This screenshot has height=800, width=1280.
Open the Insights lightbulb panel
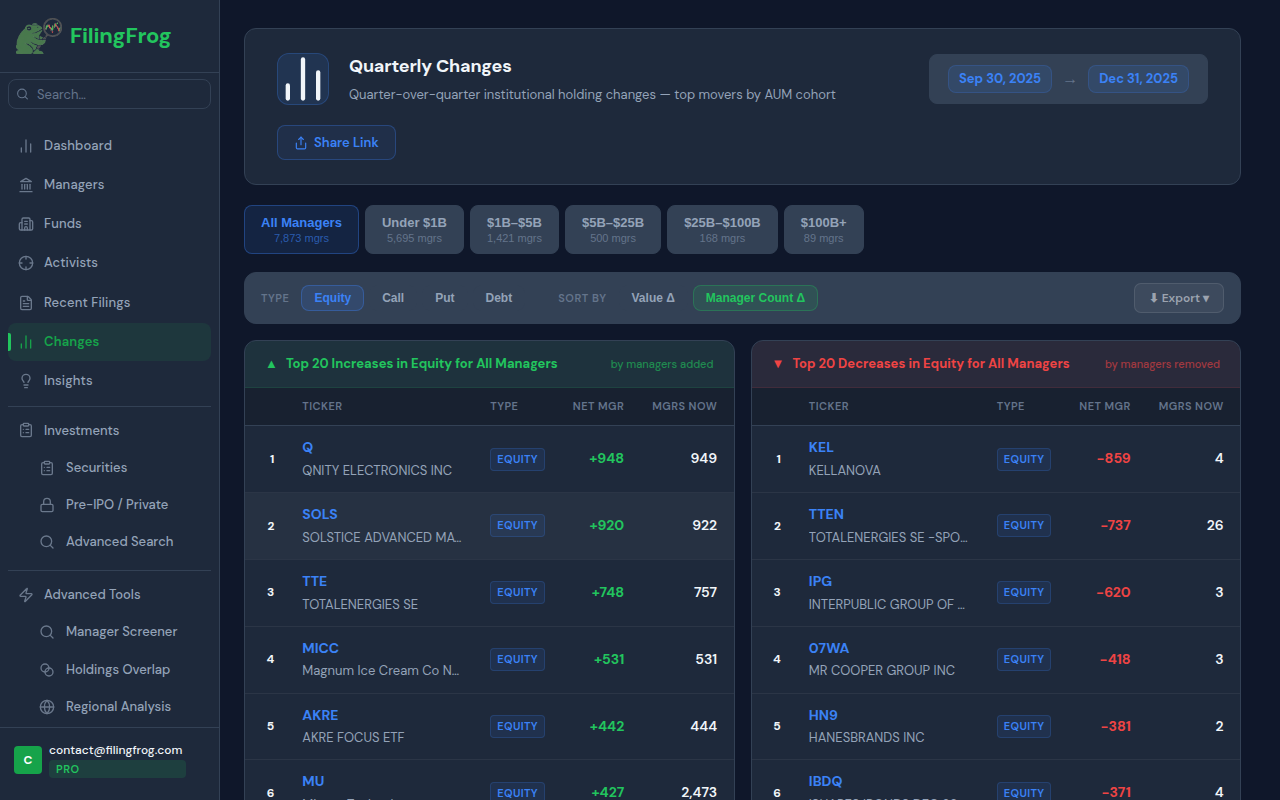point(67,380)
